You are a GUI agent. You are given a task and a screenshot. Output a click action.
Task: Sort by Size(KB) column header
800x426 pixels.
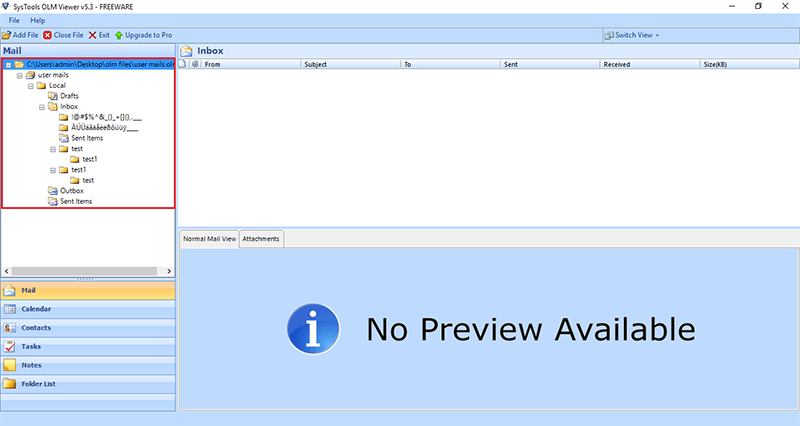point(749,64)
